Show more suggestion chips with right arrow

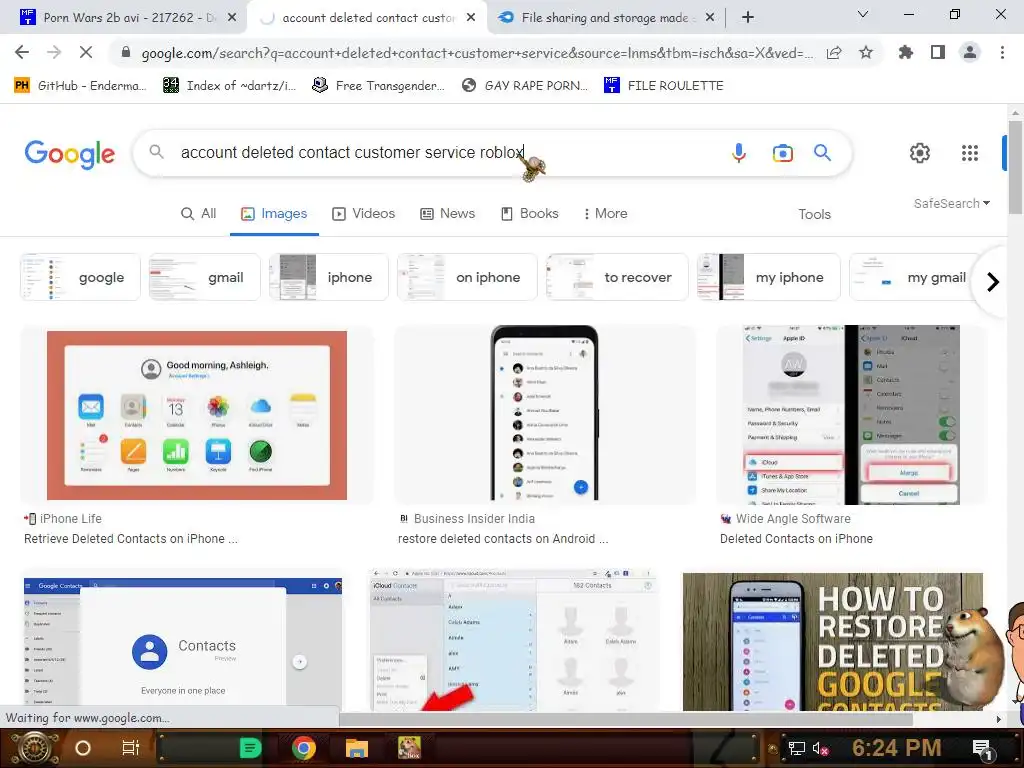[993, 281]
